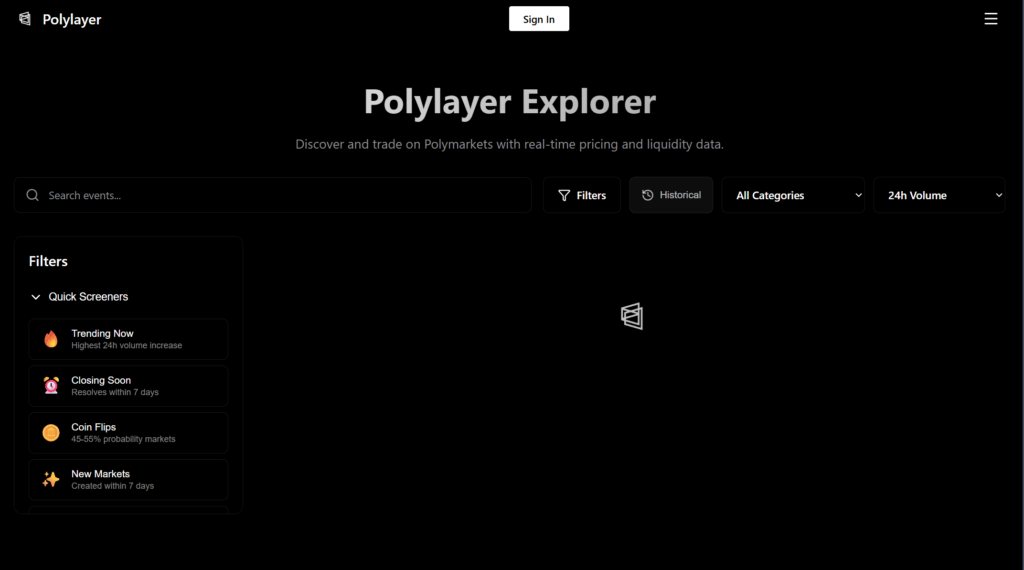This screenshot has height=570, width=1024.
Task: Click the loading logo in content area
Action: [x=631, y=316]
